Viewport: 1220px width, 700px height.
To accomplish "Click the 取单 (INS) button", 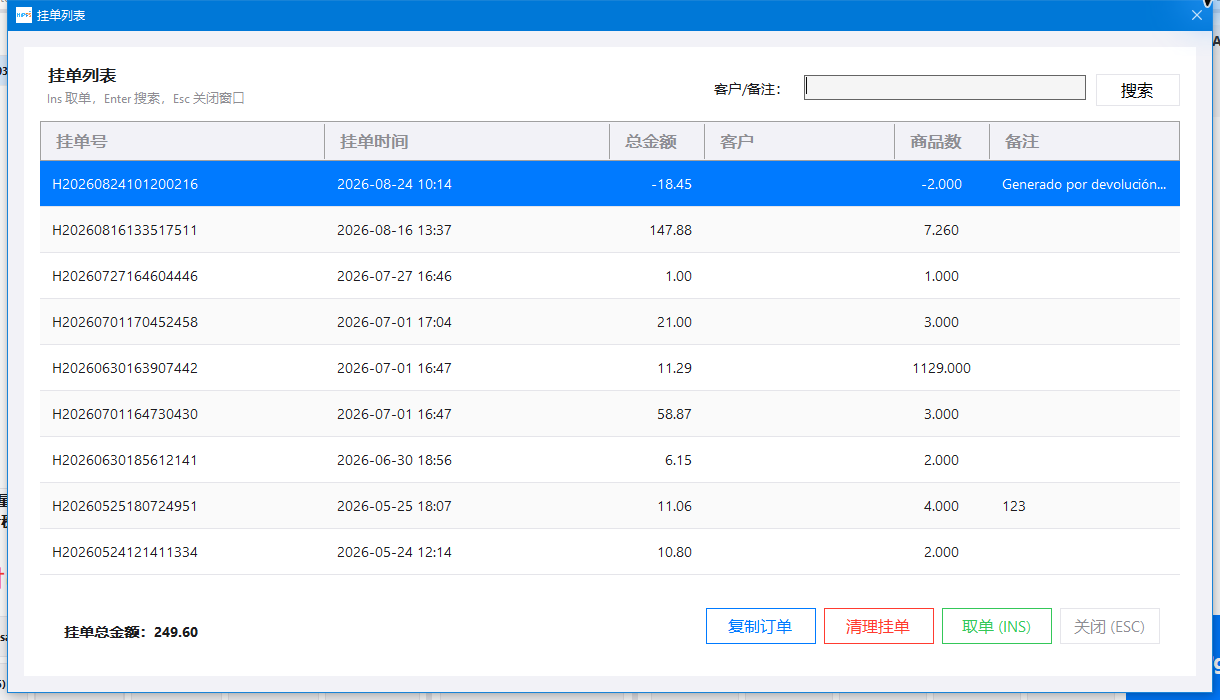I will point(997,626).
